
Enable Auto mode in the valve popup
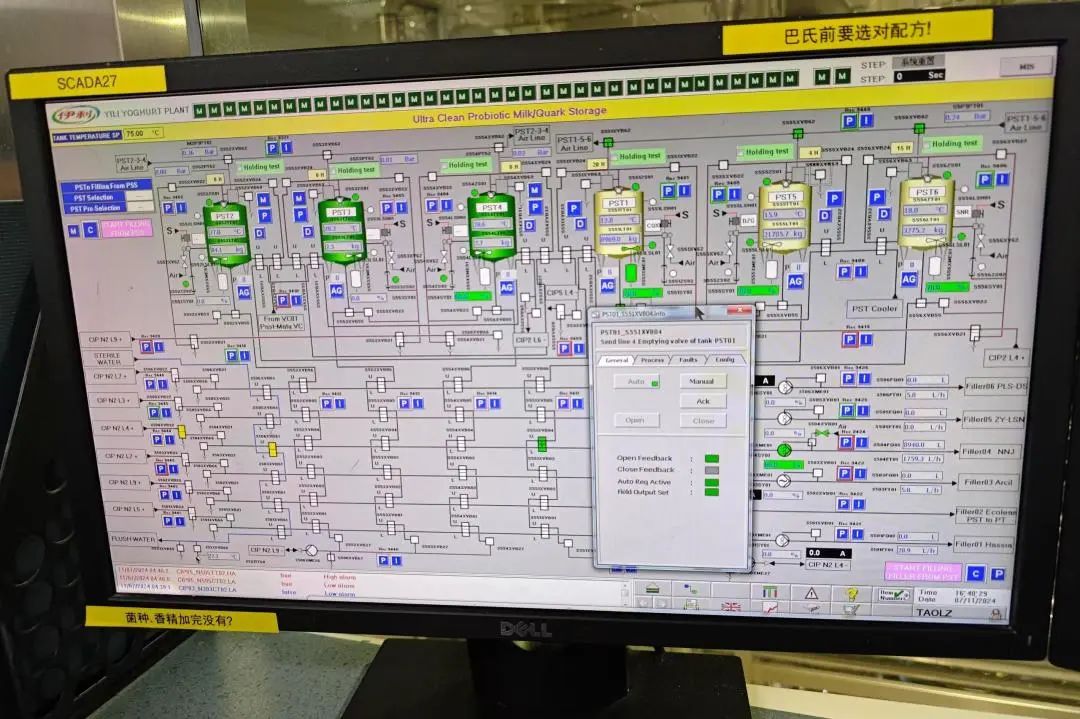coord(636,381)
